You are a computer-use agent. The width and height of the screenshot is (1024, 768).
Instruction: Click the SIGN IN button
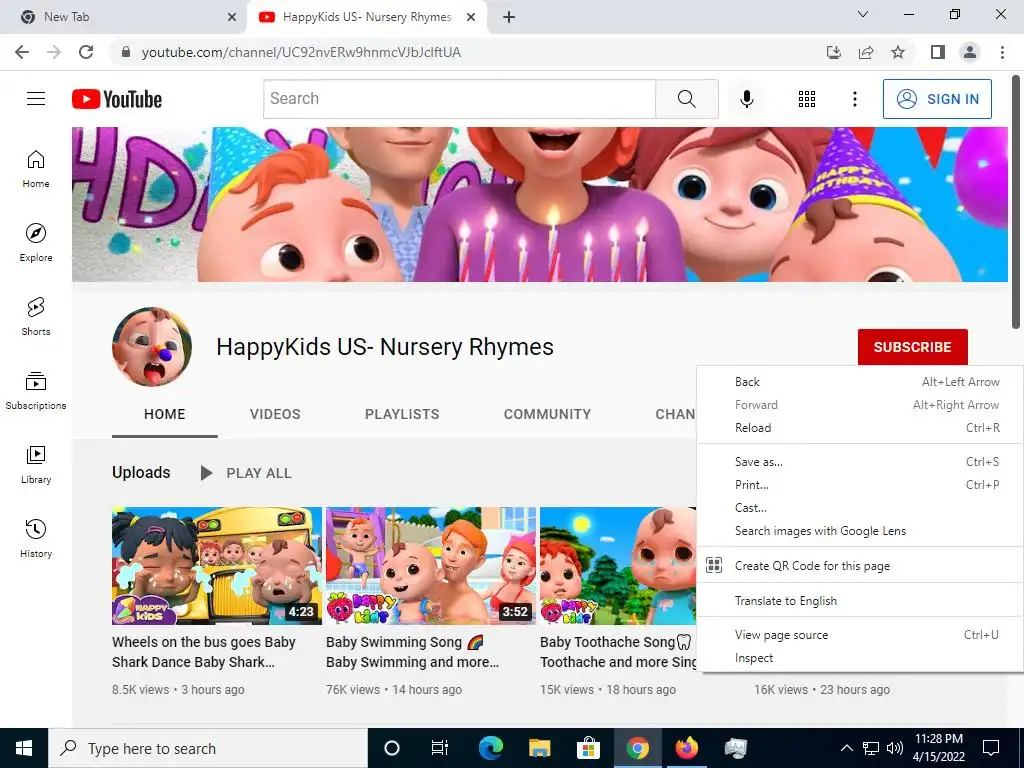[937, 99]
